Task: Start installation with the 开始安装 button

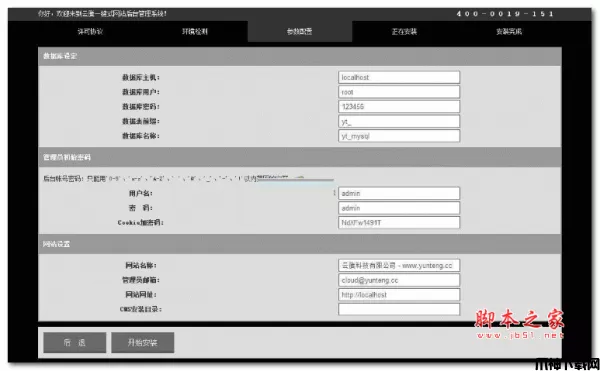Action: click(142, 342)
